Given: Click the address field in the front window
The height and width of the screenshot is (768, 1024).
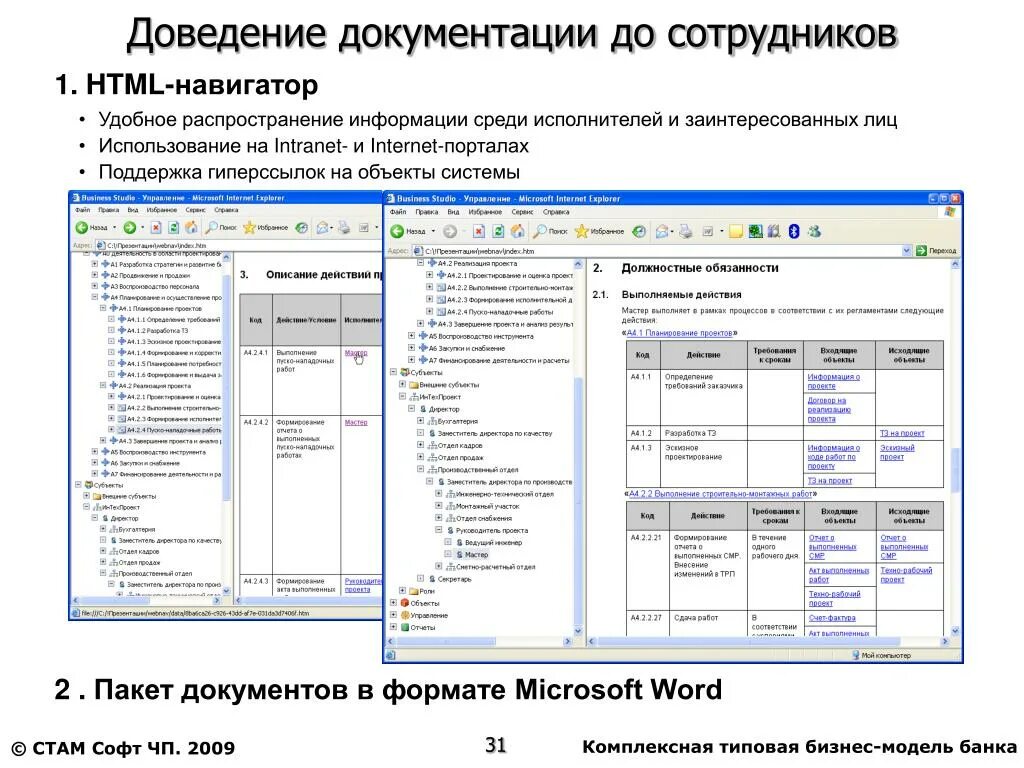Looking at the screenshot, I should click(662, 251).
